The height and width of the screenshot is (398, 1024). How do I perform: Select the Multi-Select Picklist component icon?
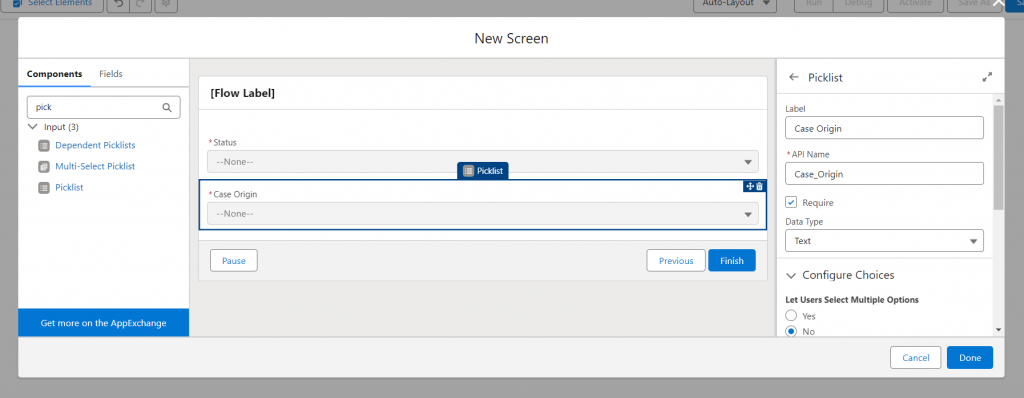(x=44, y=166)
